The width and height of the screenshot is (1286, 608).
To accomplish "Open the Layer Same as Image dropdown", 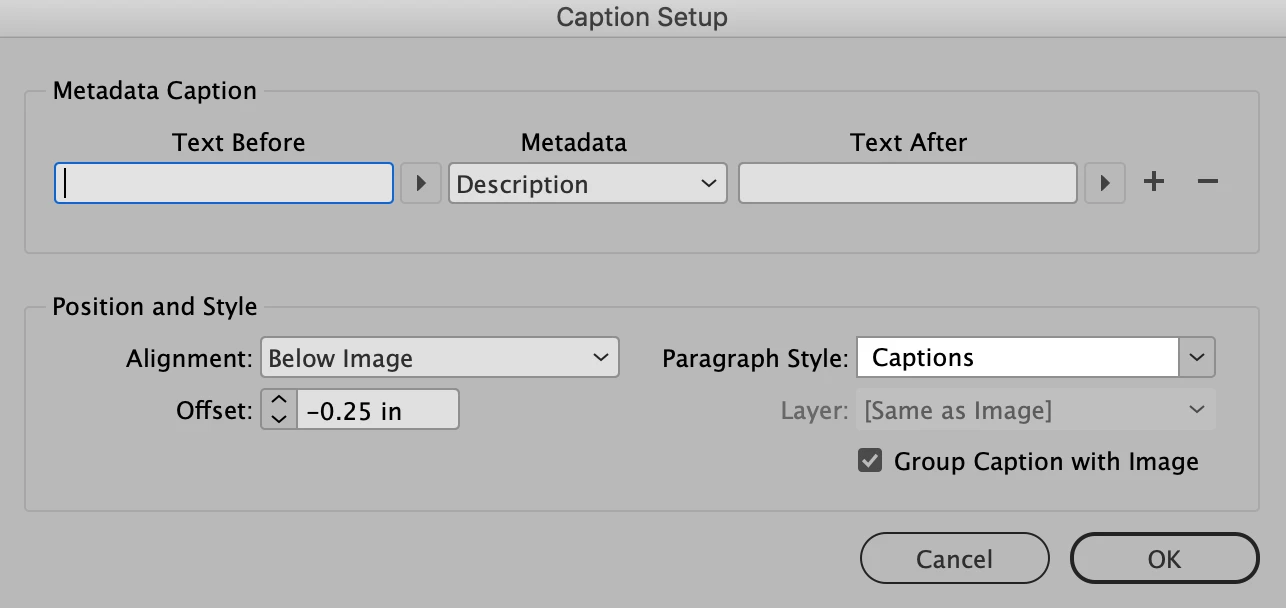I will 1035,410.
